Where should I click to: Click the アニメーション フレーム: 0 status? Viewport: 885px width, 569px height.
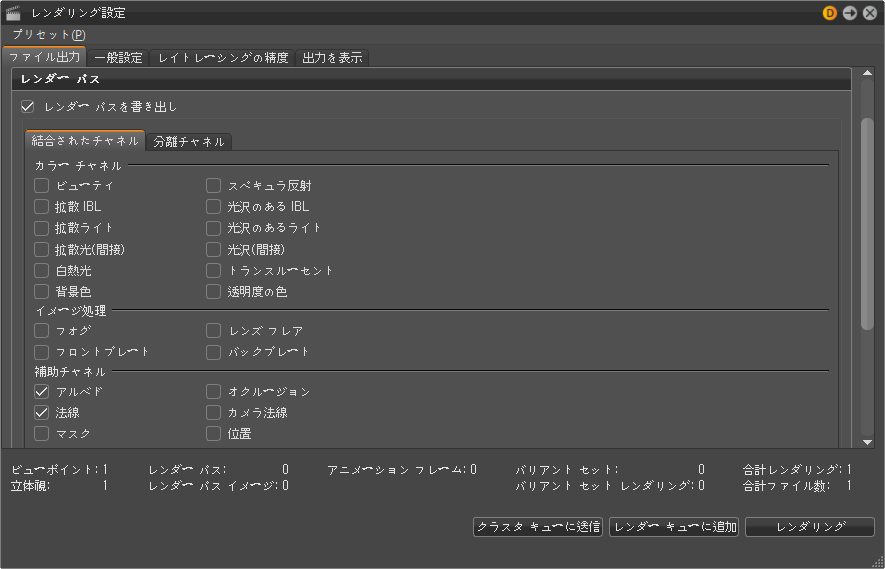coord(402,470)
